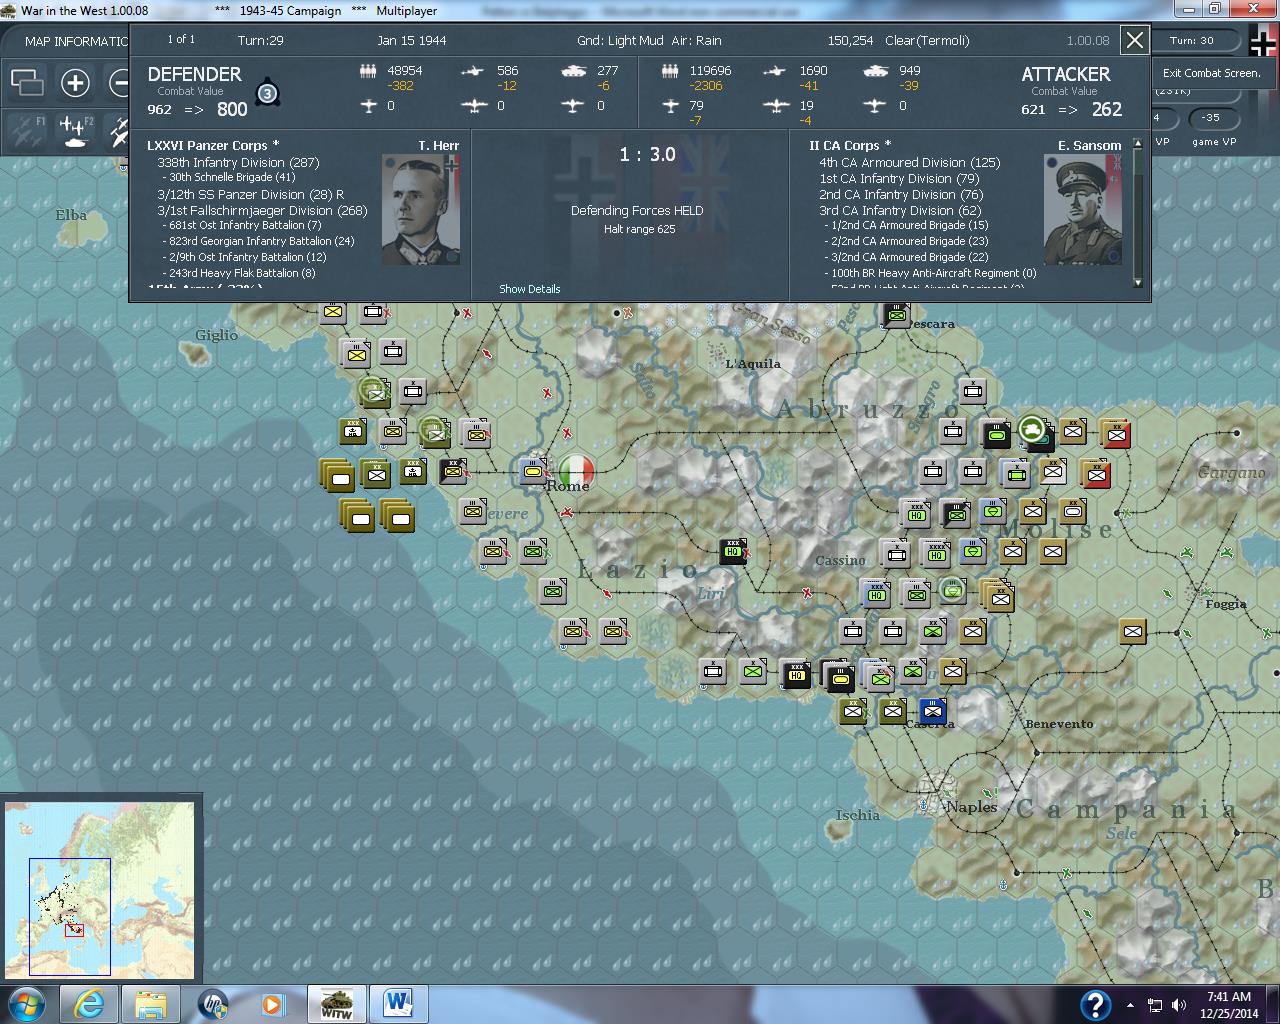This screenshot has height=1024, width=1280.
Task: Select the Italian flag marker at Rome
Action: pos(576,470)
